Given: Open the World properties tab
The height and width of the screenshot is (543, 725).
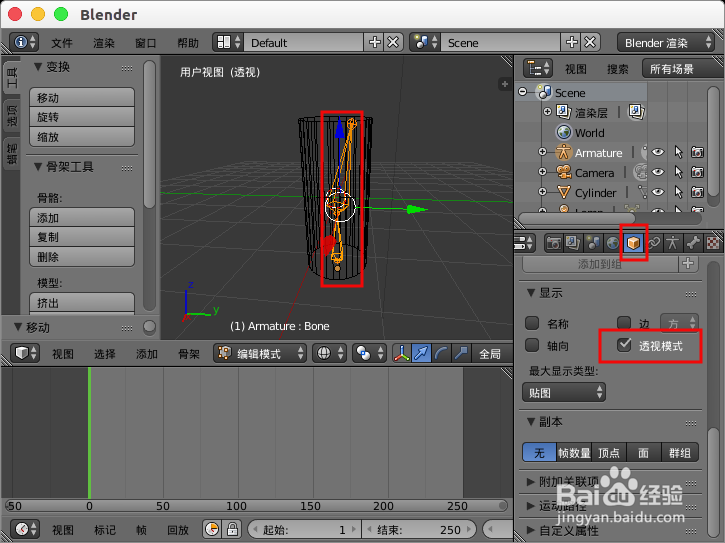Looking at the screenshot, I should (x=613, y=242).
